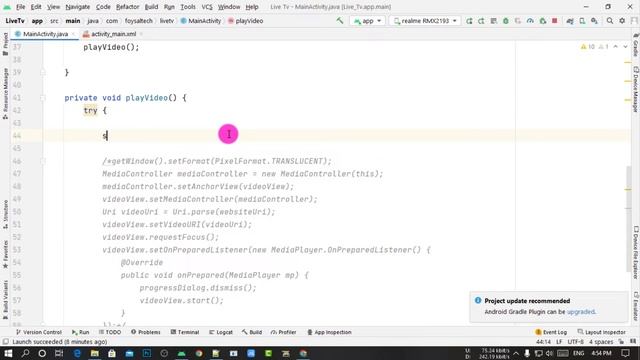Click the foysaltech breadcrumb
The image size is (640, 360).
[x=139, y=21]
